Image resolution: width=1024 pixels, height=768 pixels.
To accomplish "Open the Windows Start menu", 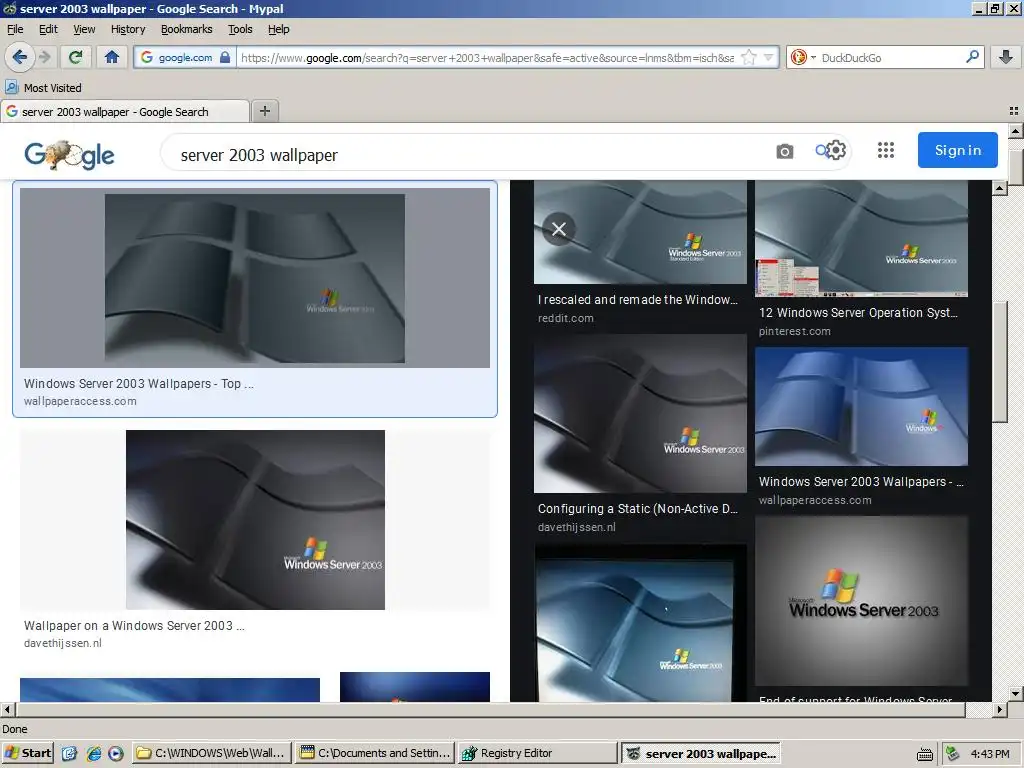I will pyautogui.click(x=28, y=753).
